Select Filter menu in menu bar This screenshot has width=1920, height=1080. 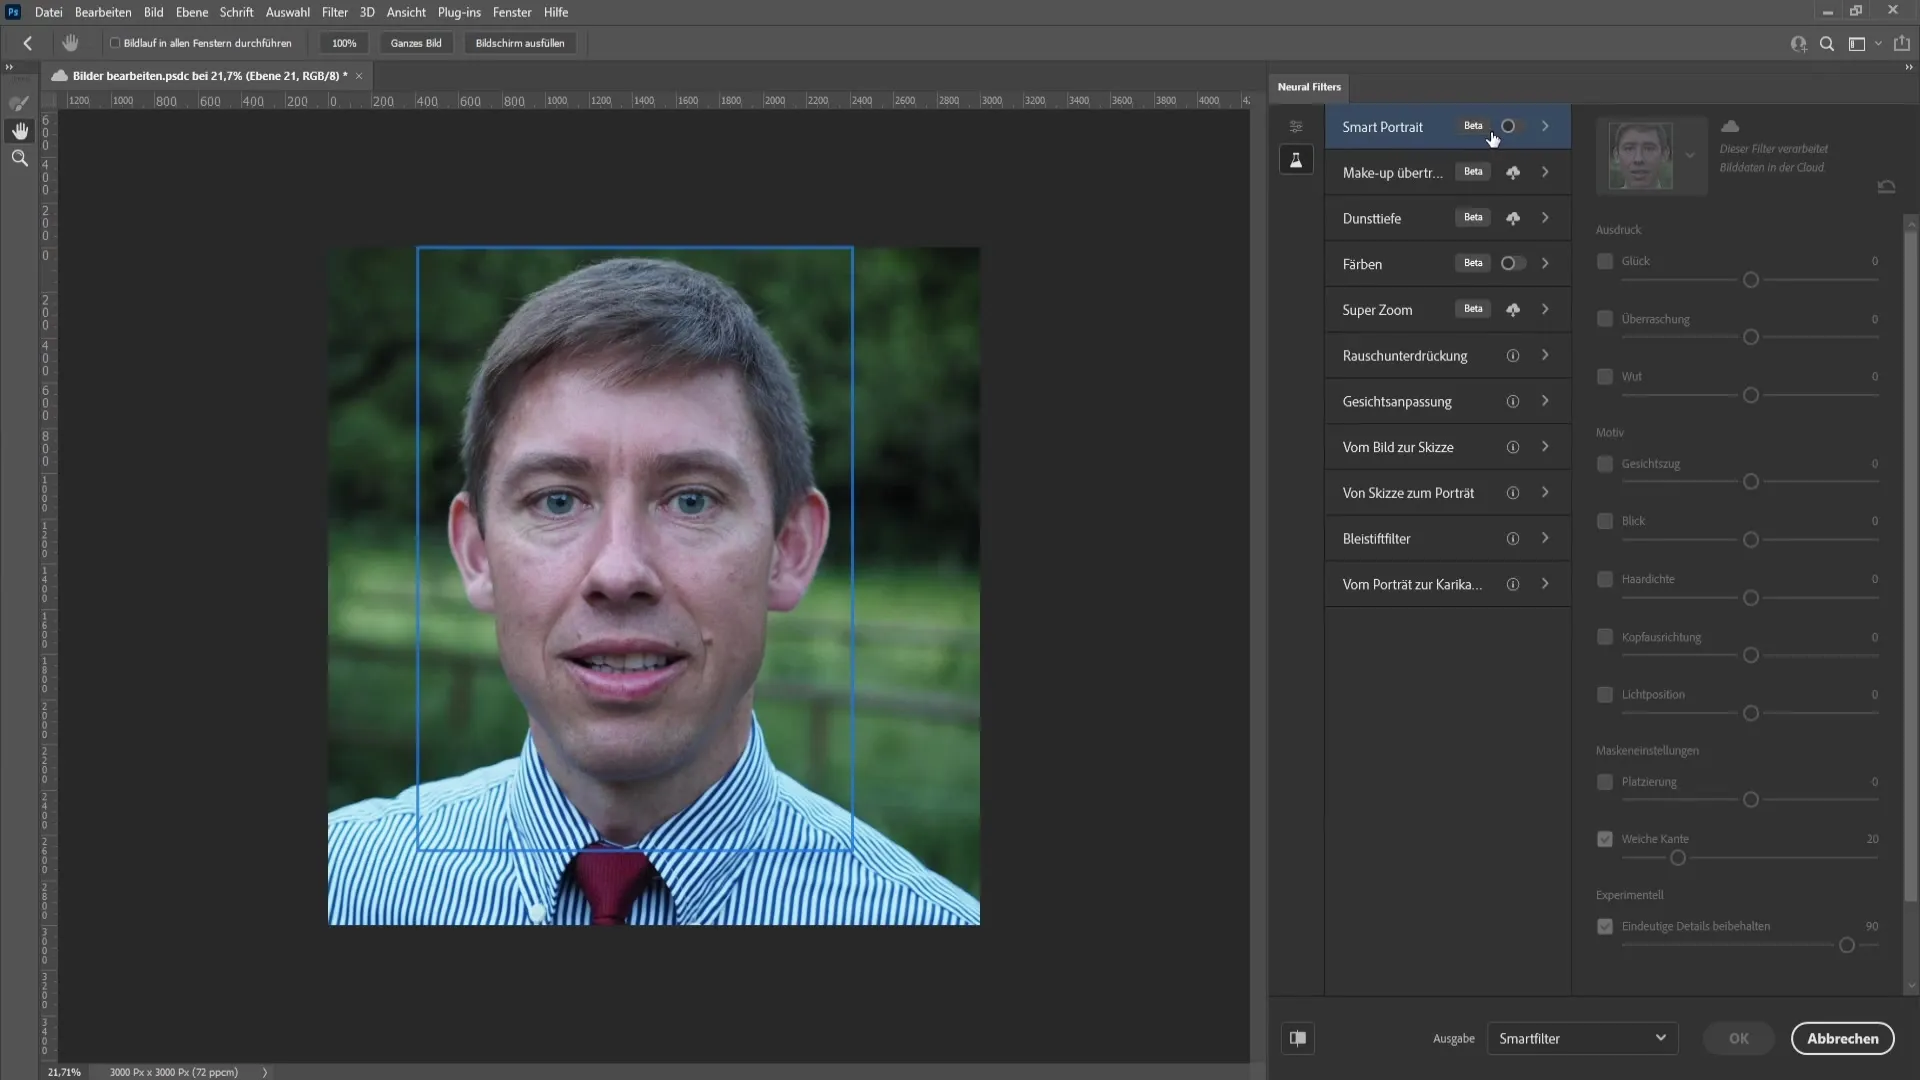point(334,12)
